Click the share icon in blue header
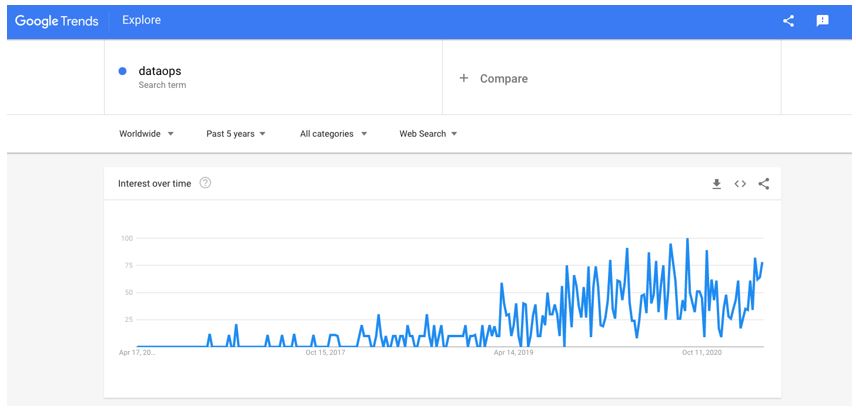 pos(788,21)
